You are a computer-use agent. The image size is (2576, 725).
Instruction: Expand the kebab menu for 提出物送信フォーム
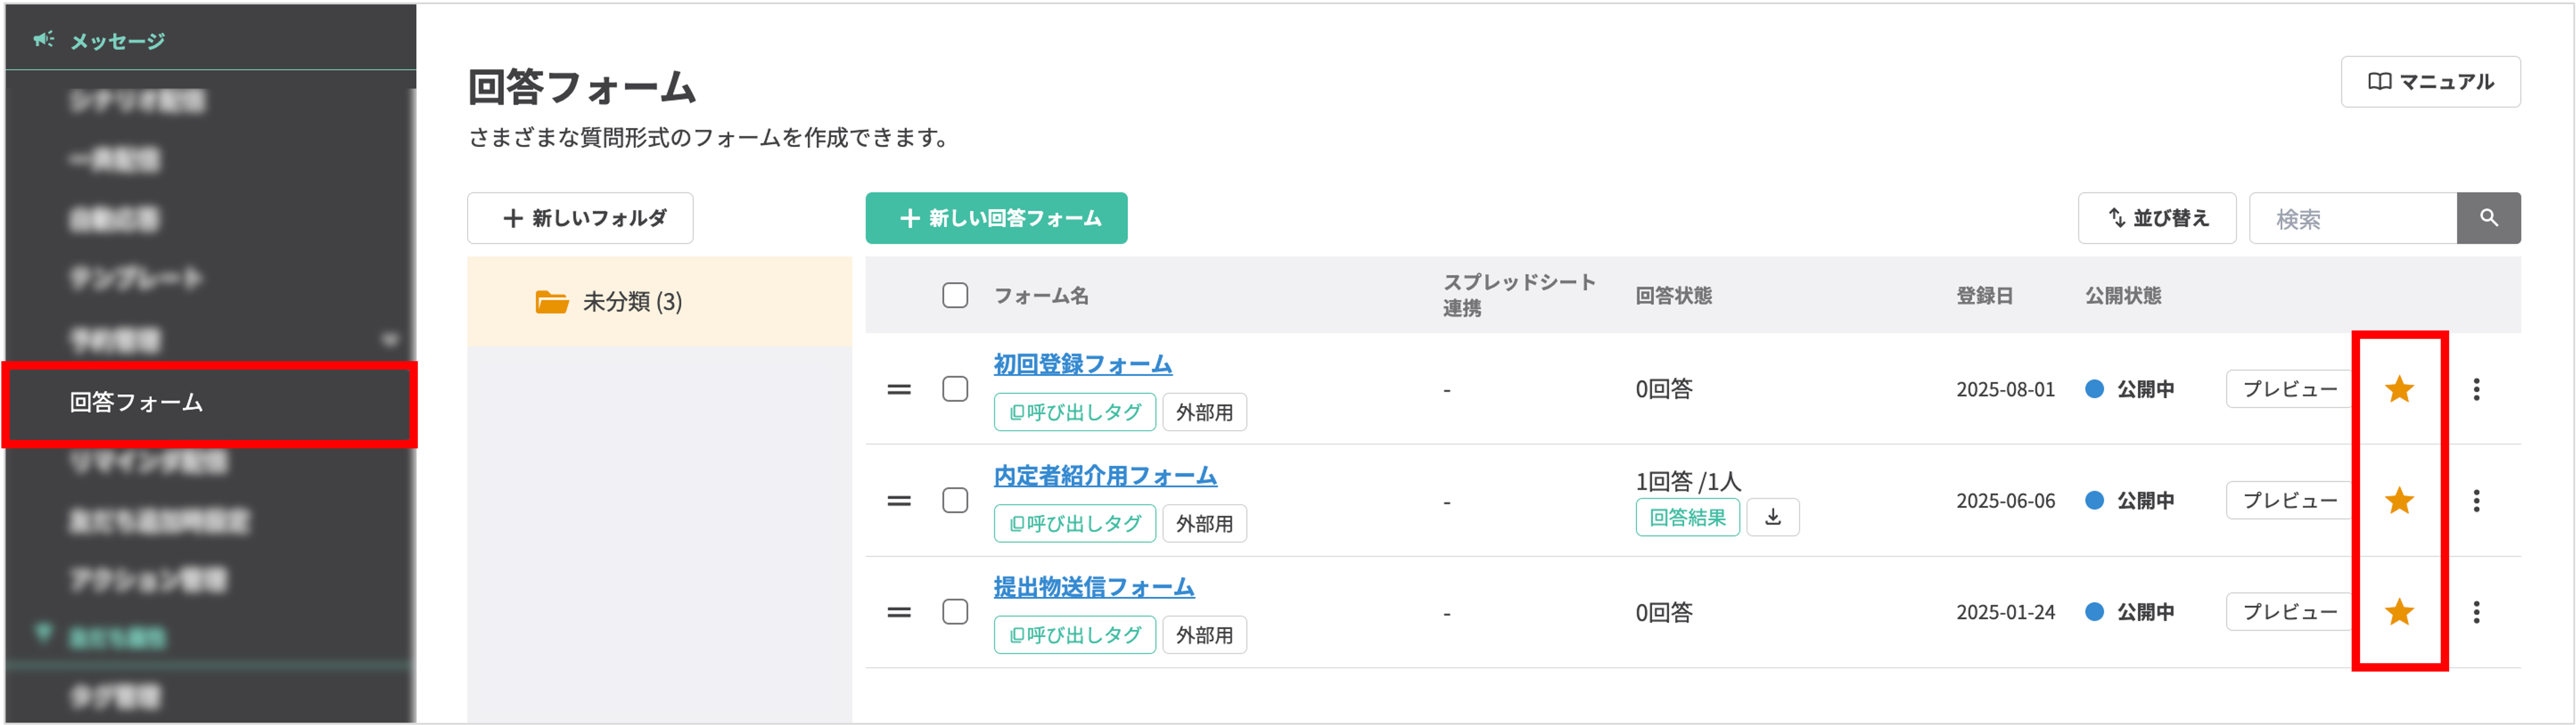(x=2476, y=611)
